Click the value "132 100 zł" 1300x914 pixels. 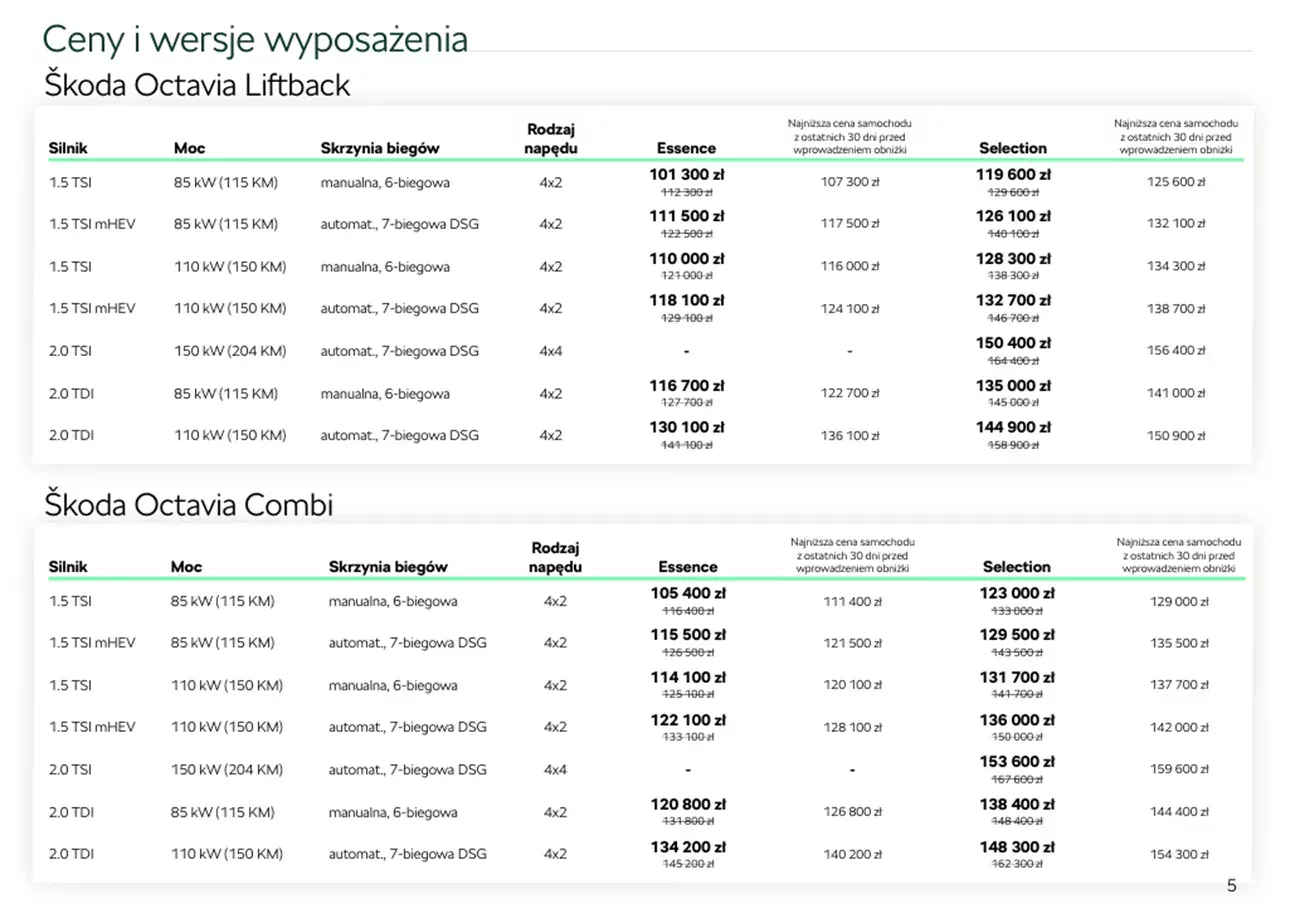coord(1176,224)
